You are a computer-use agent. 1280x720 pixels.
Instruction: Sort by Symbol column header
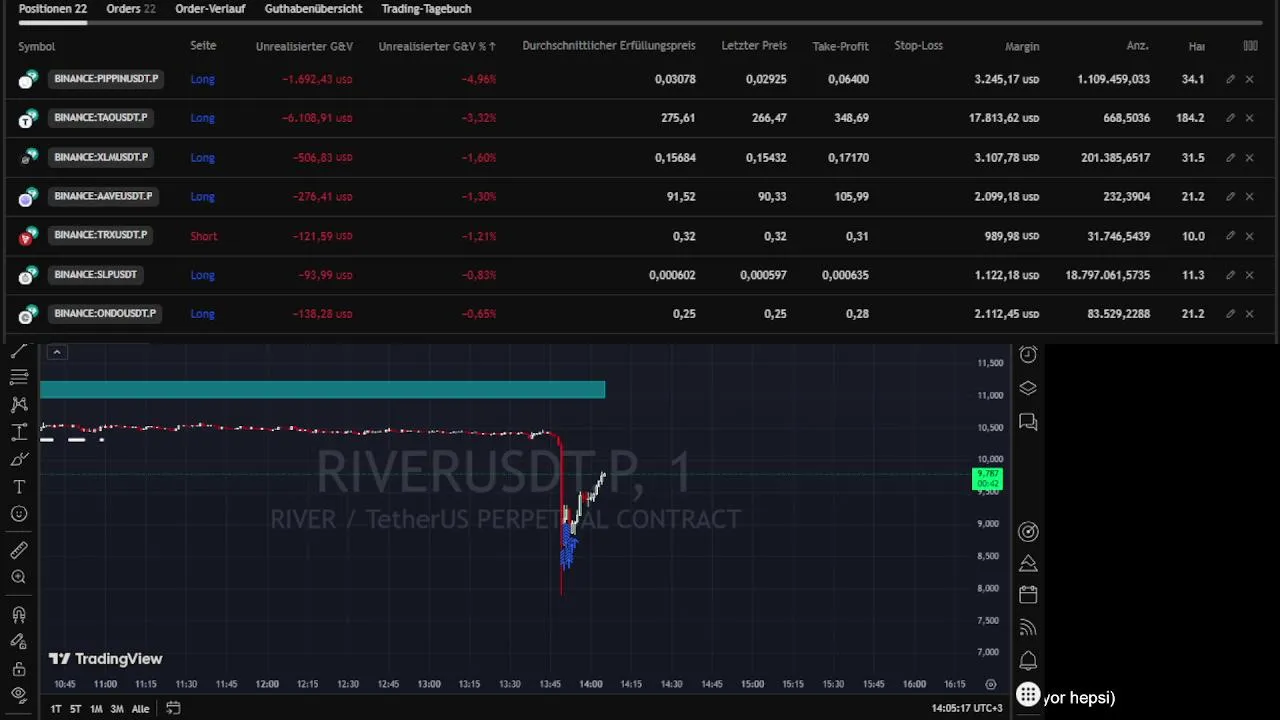click(x=36, y=46)
